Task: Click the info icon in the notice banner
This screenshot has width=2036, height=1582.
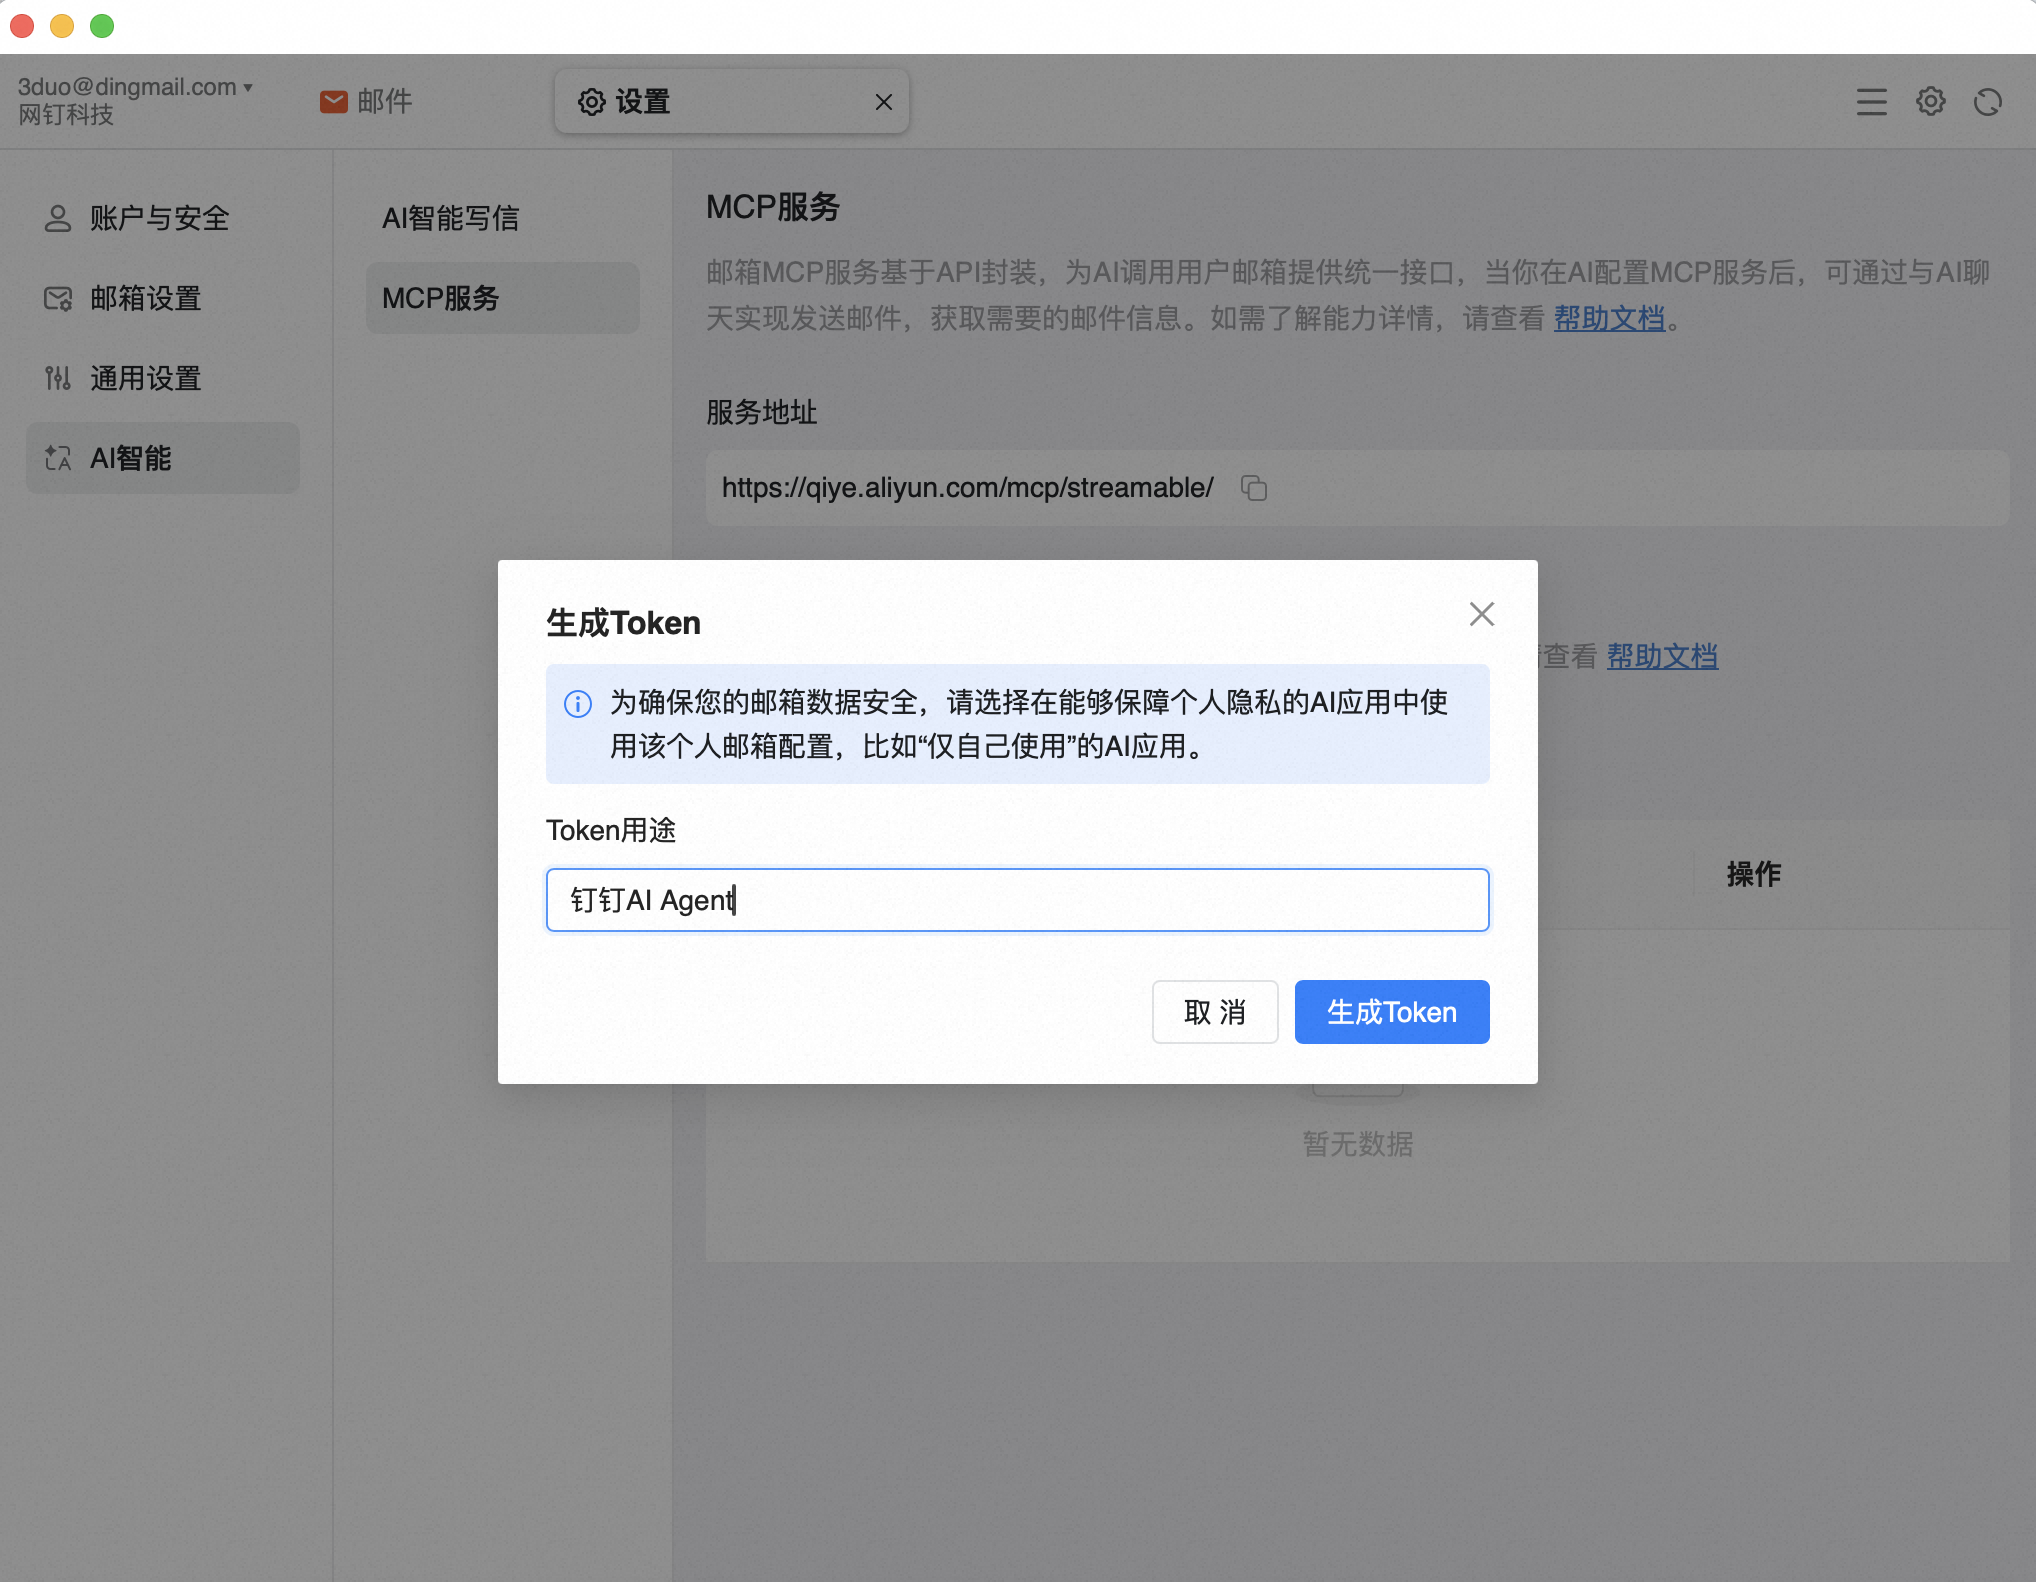Action: tap(578, 704)
